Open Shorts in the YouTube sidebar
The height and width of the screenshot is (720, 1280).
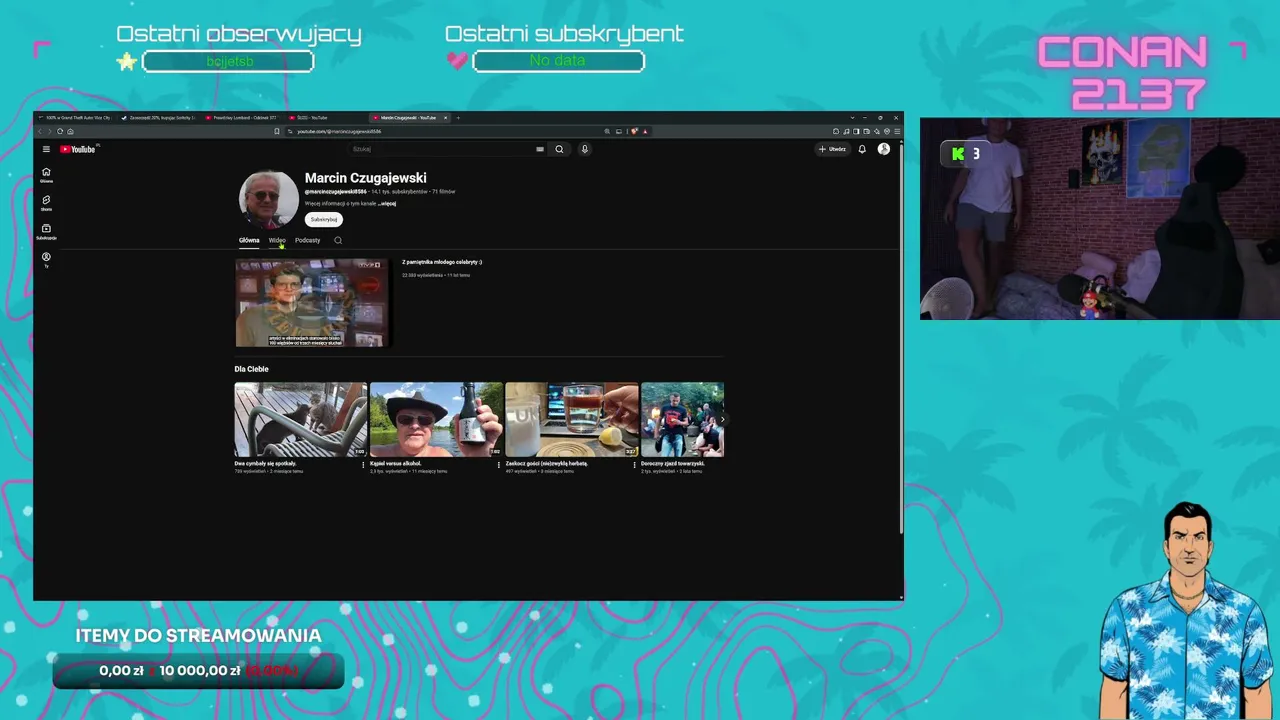[46, 203]
